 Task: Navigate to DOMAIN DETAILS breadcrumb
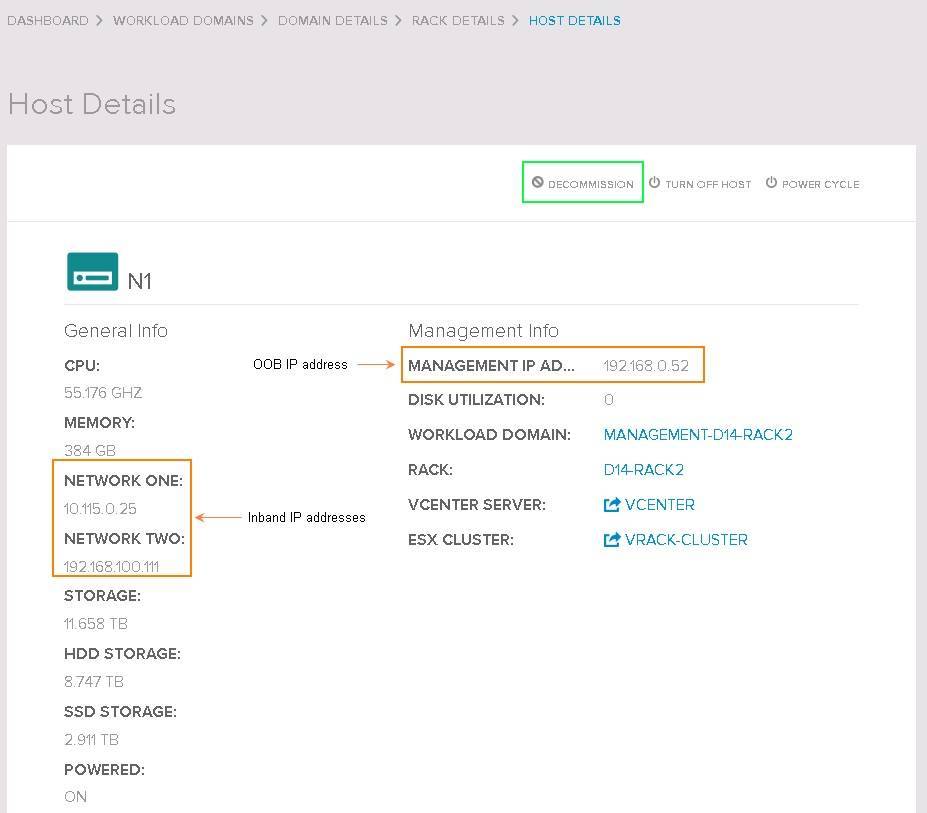coord(333,21)
